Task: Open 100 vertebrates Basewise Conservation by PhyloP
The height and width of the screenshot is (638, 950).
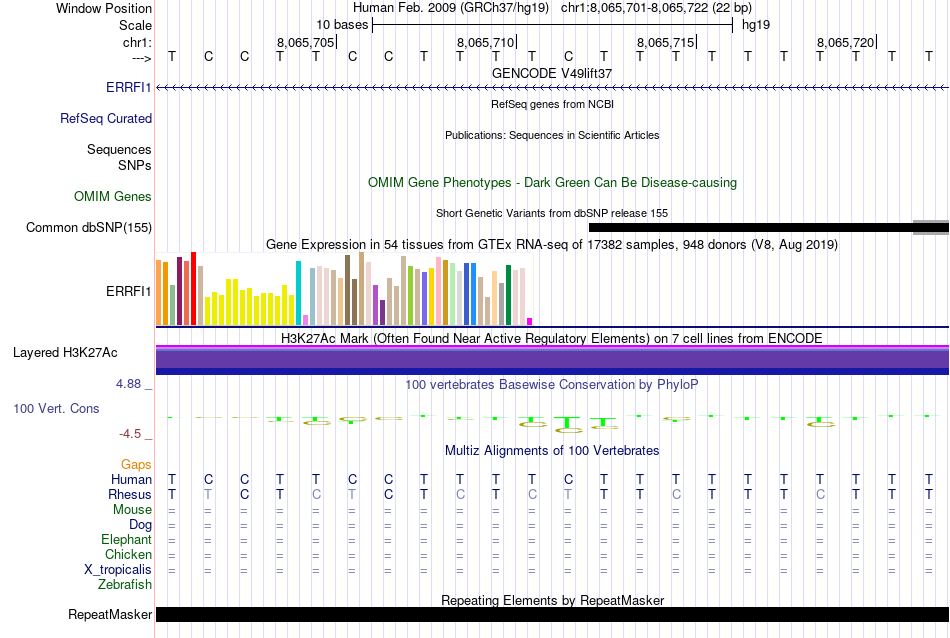Action: [552, 385]
